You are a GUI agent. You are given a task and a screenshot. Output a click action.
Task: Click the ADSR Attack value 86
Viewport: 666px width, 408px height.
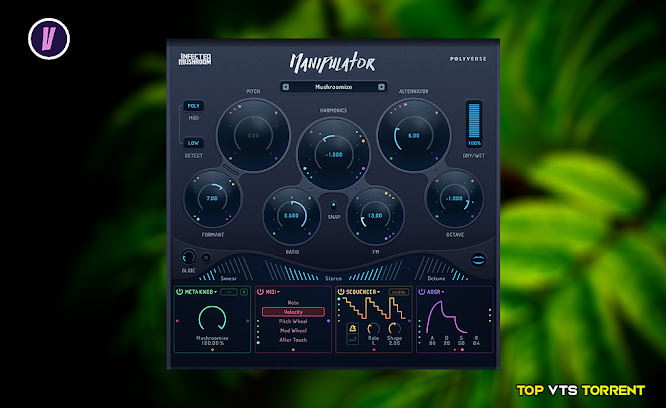coord(432,343)
